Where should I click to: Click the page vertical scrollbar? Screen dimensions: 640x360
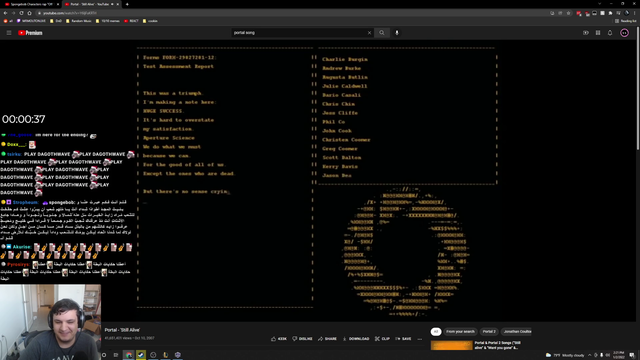pyautogui.click(x=638, y=94)
